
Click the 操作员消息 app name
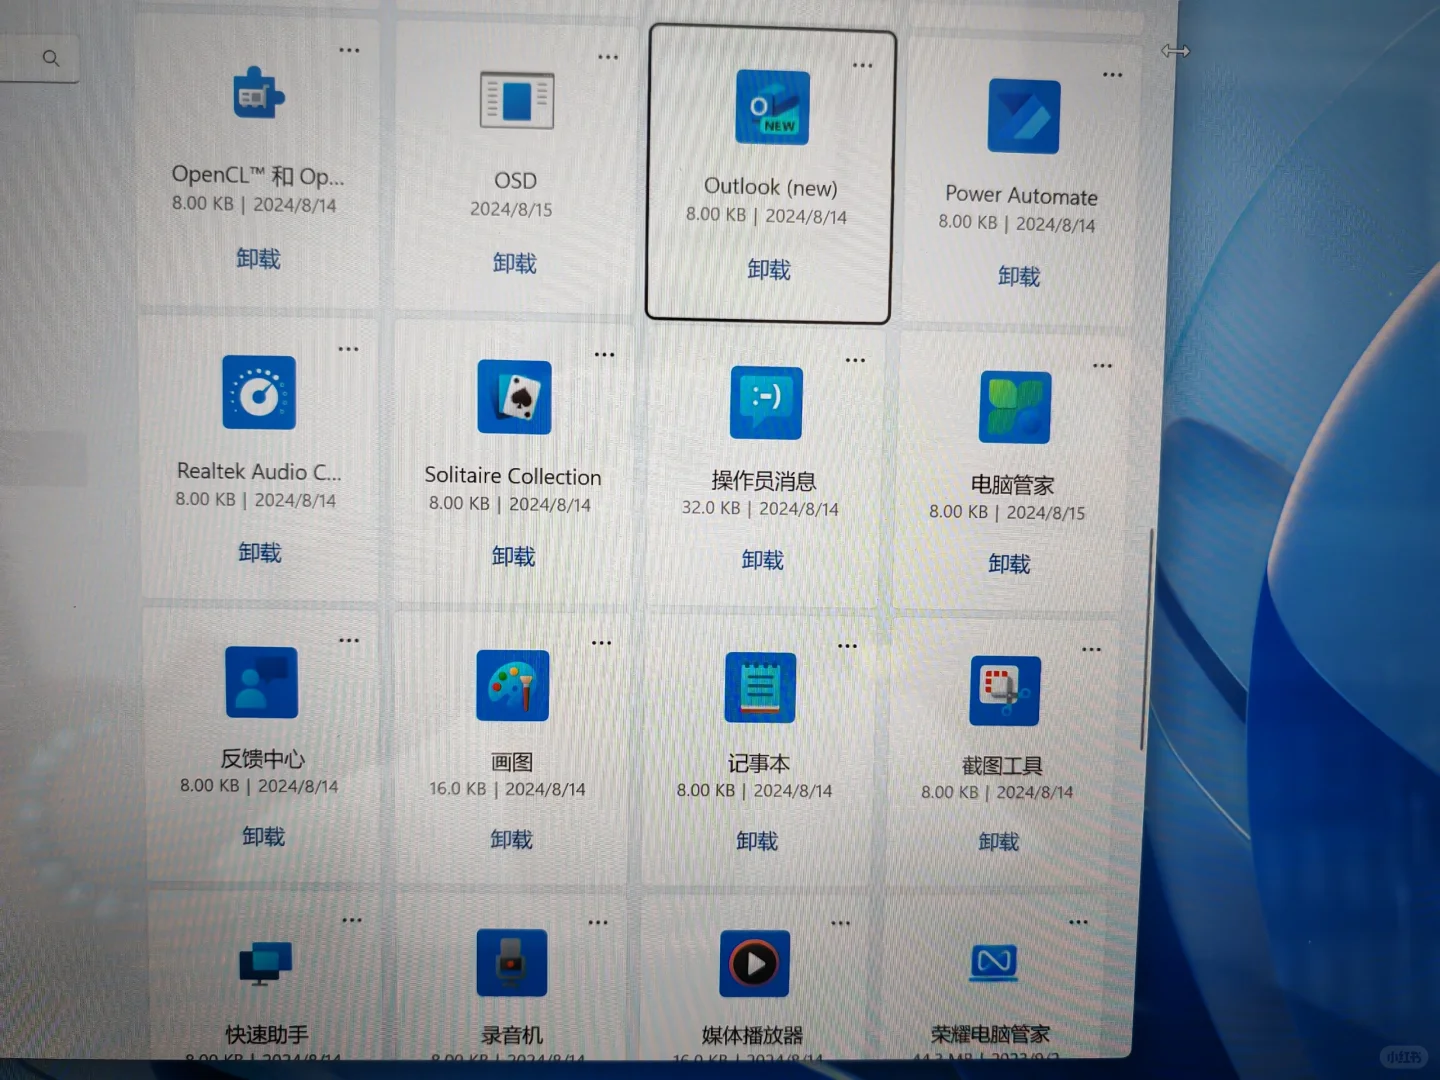[764, 481]
